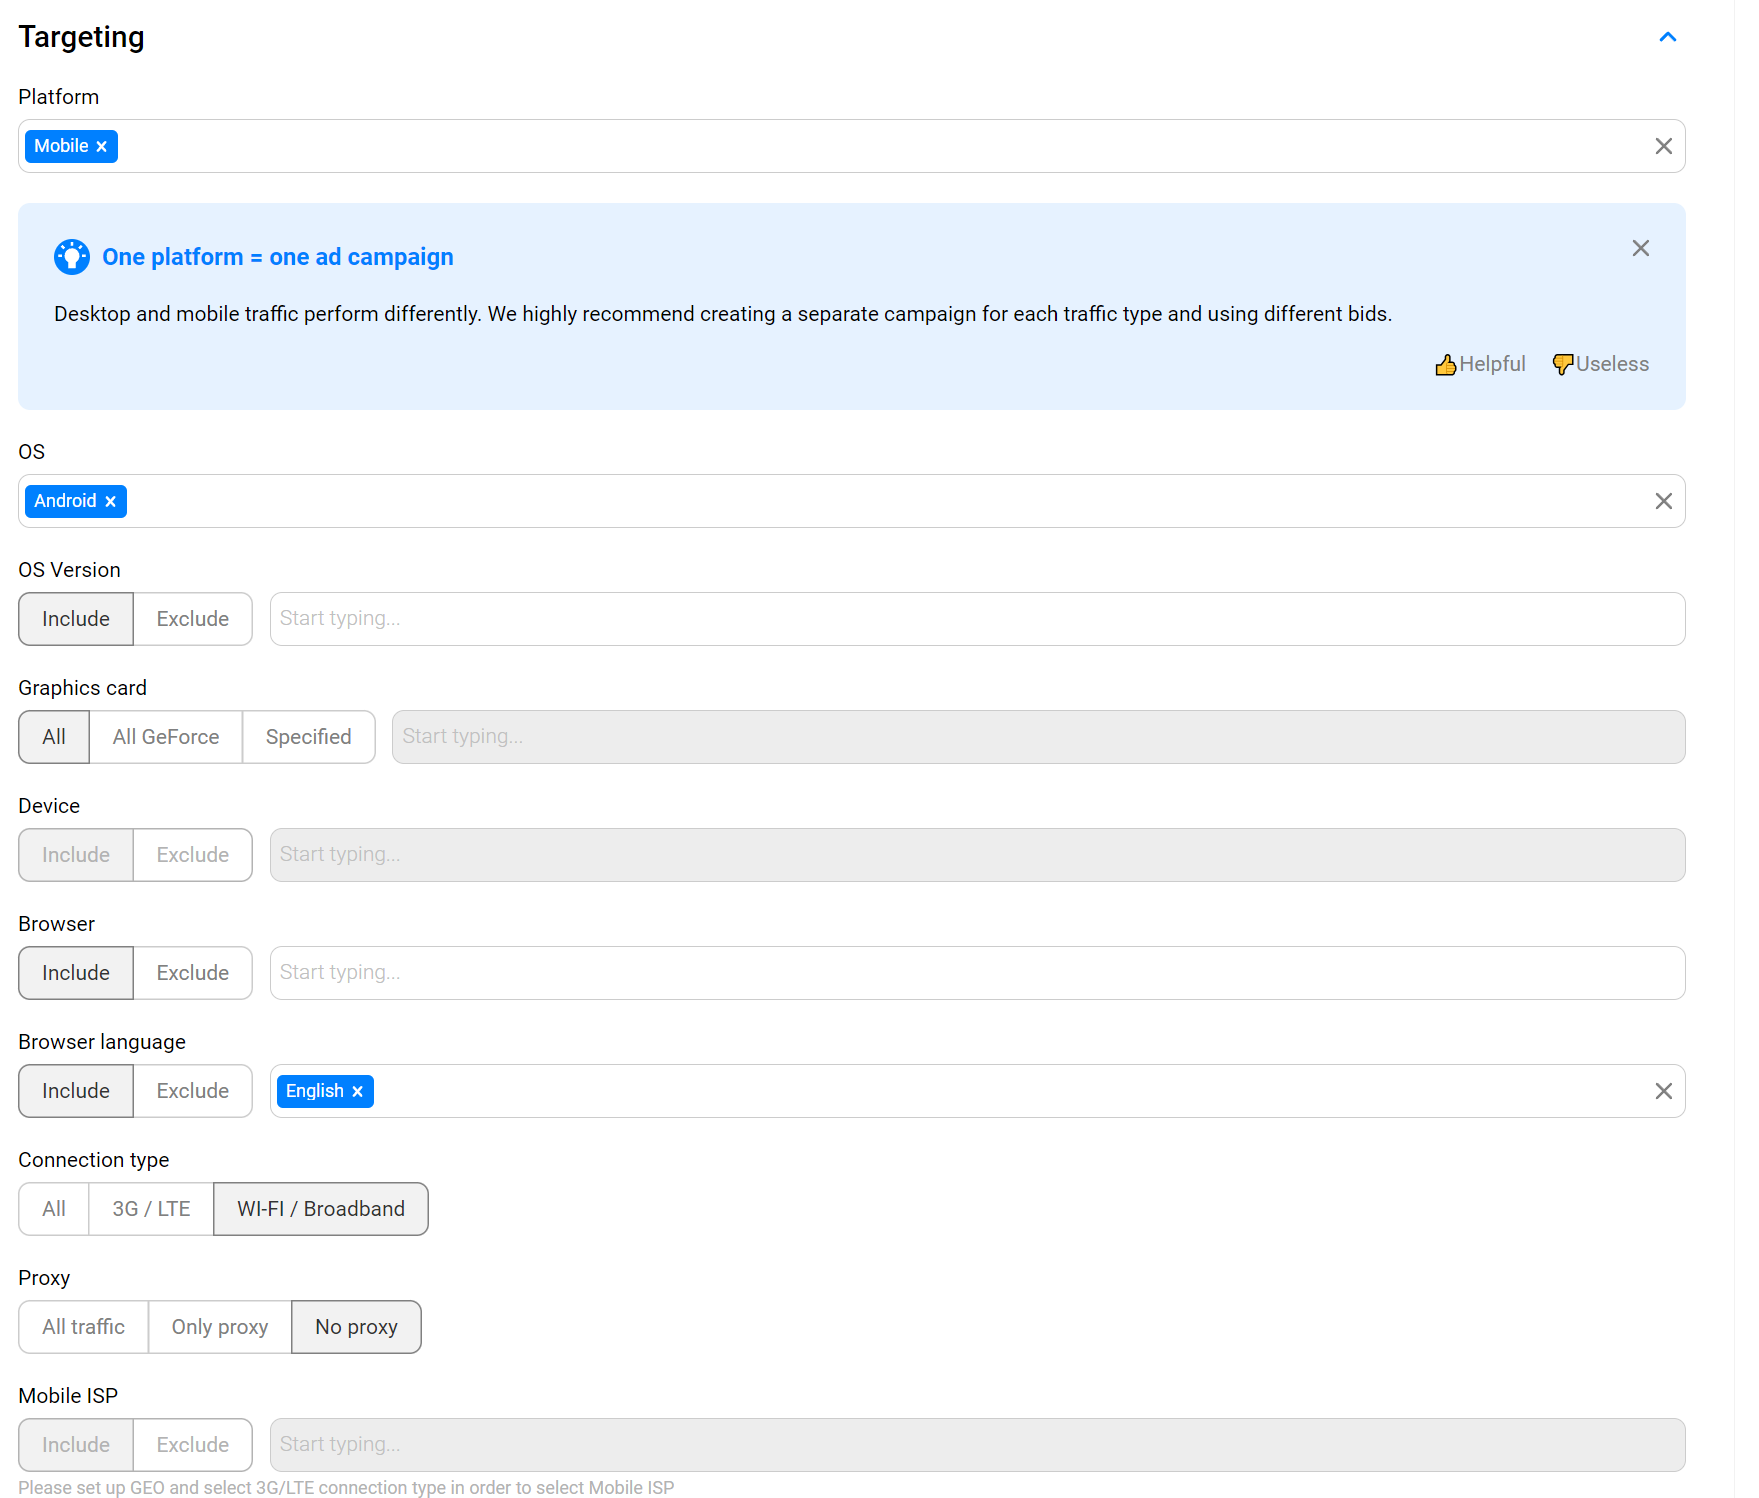This screenshot has width=1759, height=1498.
Task: Mark the tip as Useless
Action: coord(1600,364)
